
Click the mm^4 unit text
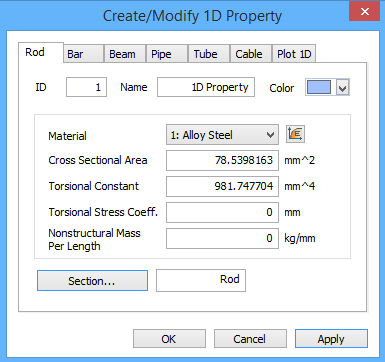click(299, 186)
